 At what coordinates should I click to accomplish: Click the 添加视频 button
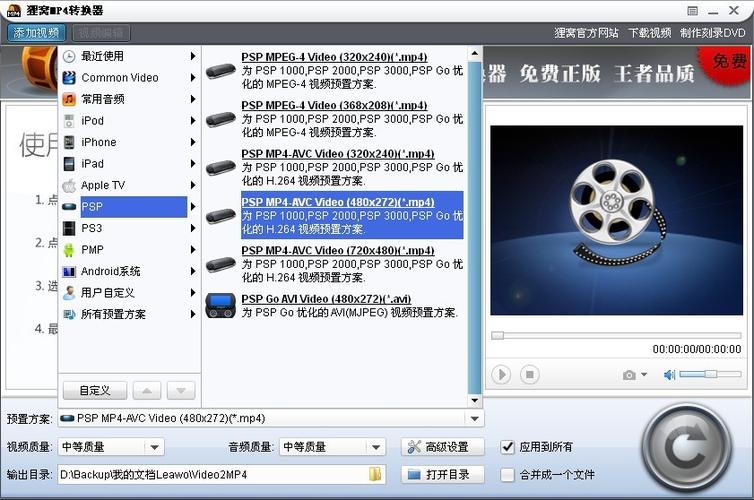(x=36, y=33)
